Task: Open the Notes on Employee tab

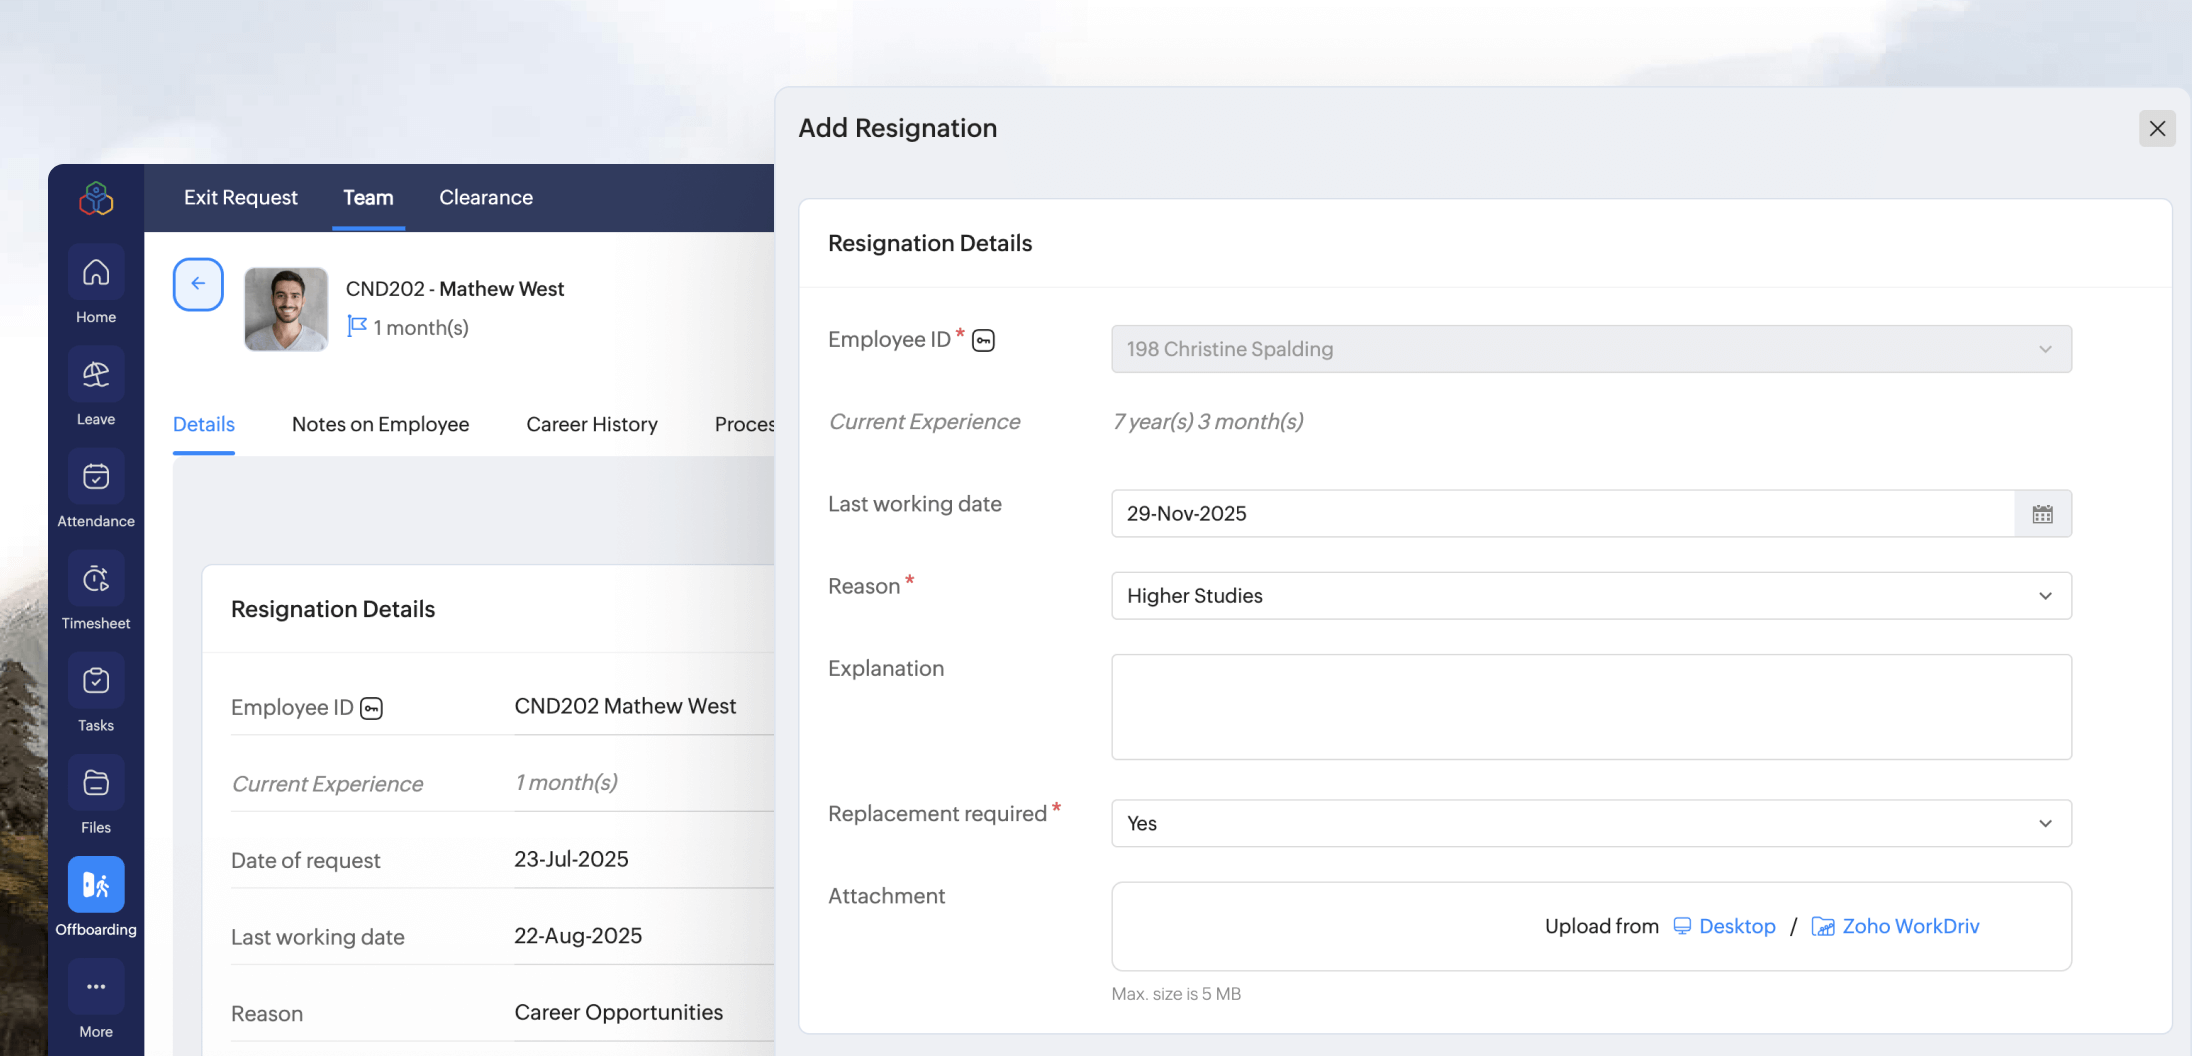Action: click(x=380, y=424)
